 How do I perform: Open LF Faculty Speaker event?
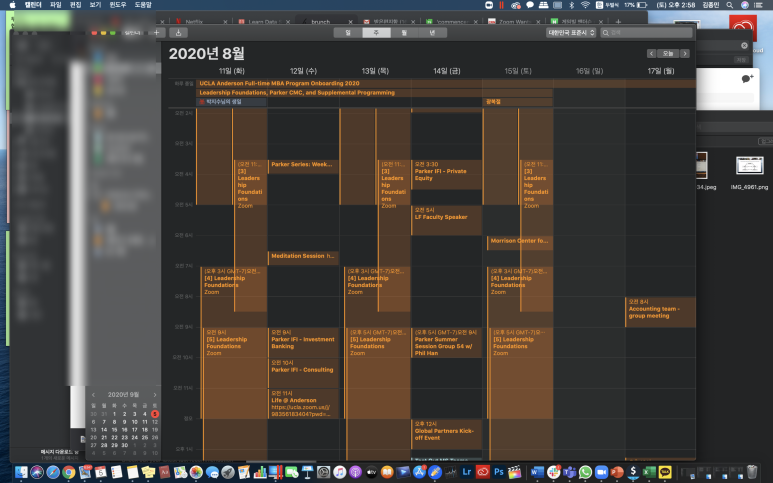coord(446,220)
